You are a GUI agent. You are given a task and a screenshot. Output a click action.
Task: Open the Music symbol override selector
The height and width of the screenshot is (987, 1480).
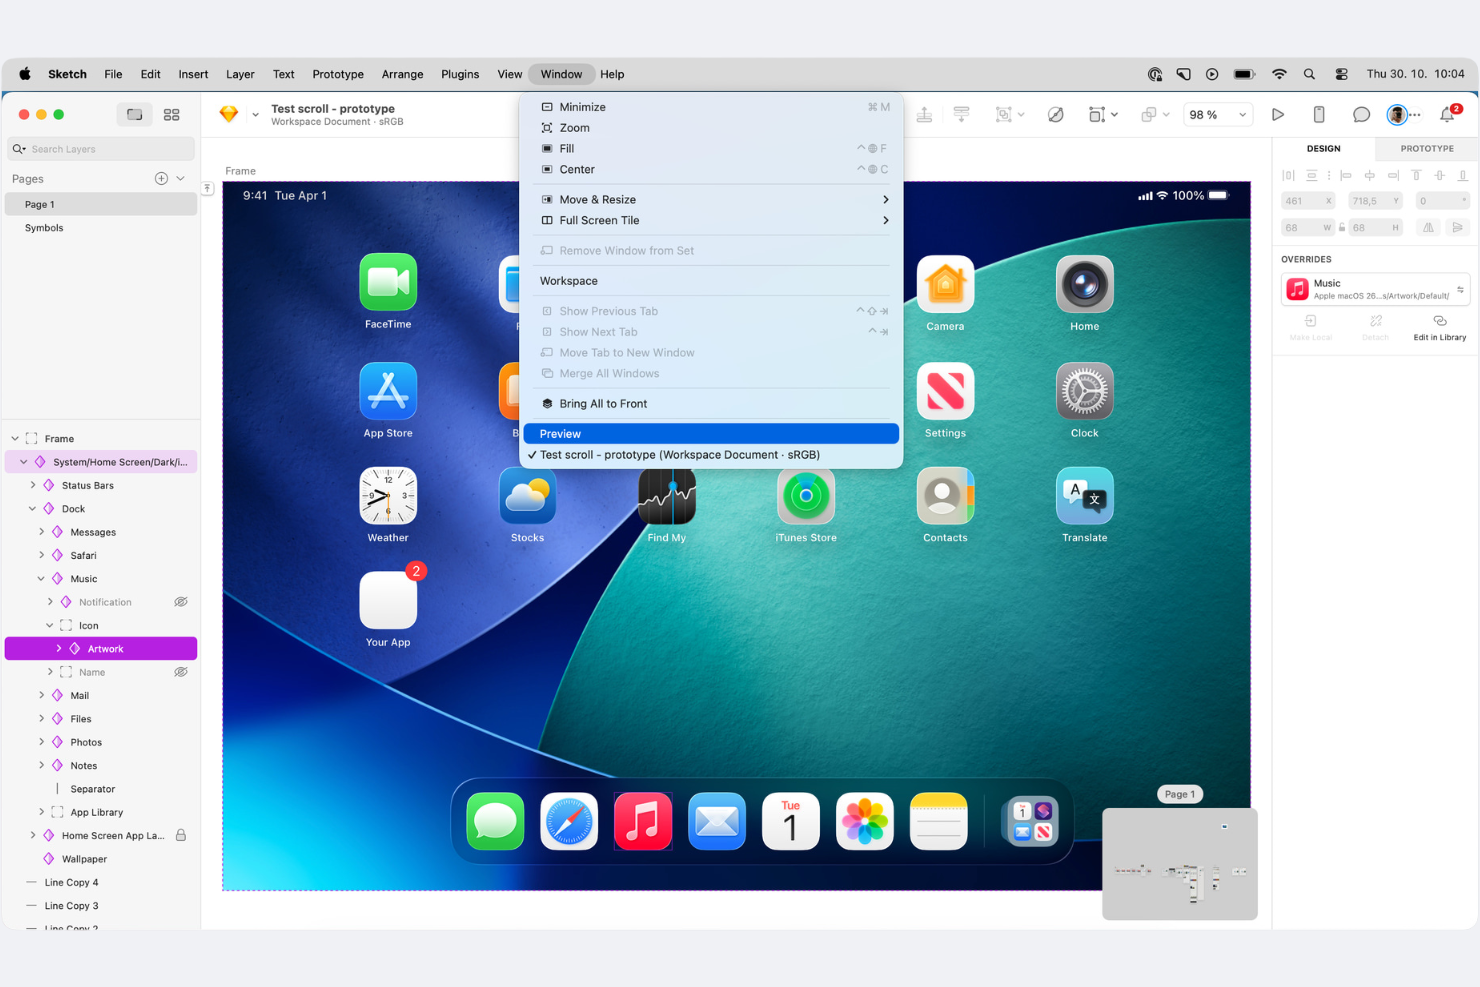1375,289
